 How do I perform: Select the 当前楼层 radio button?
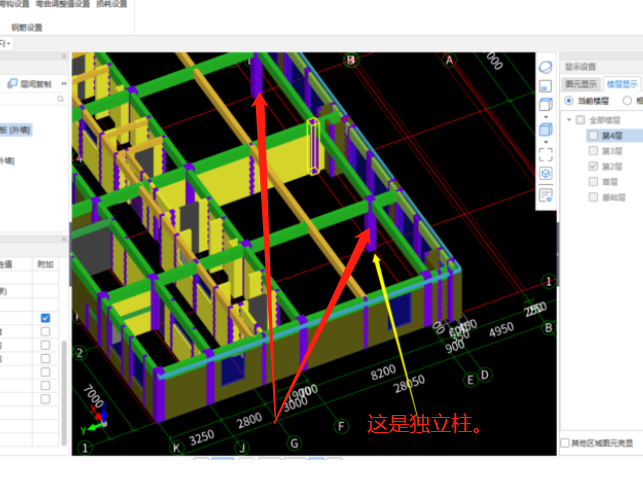point(569,101)
